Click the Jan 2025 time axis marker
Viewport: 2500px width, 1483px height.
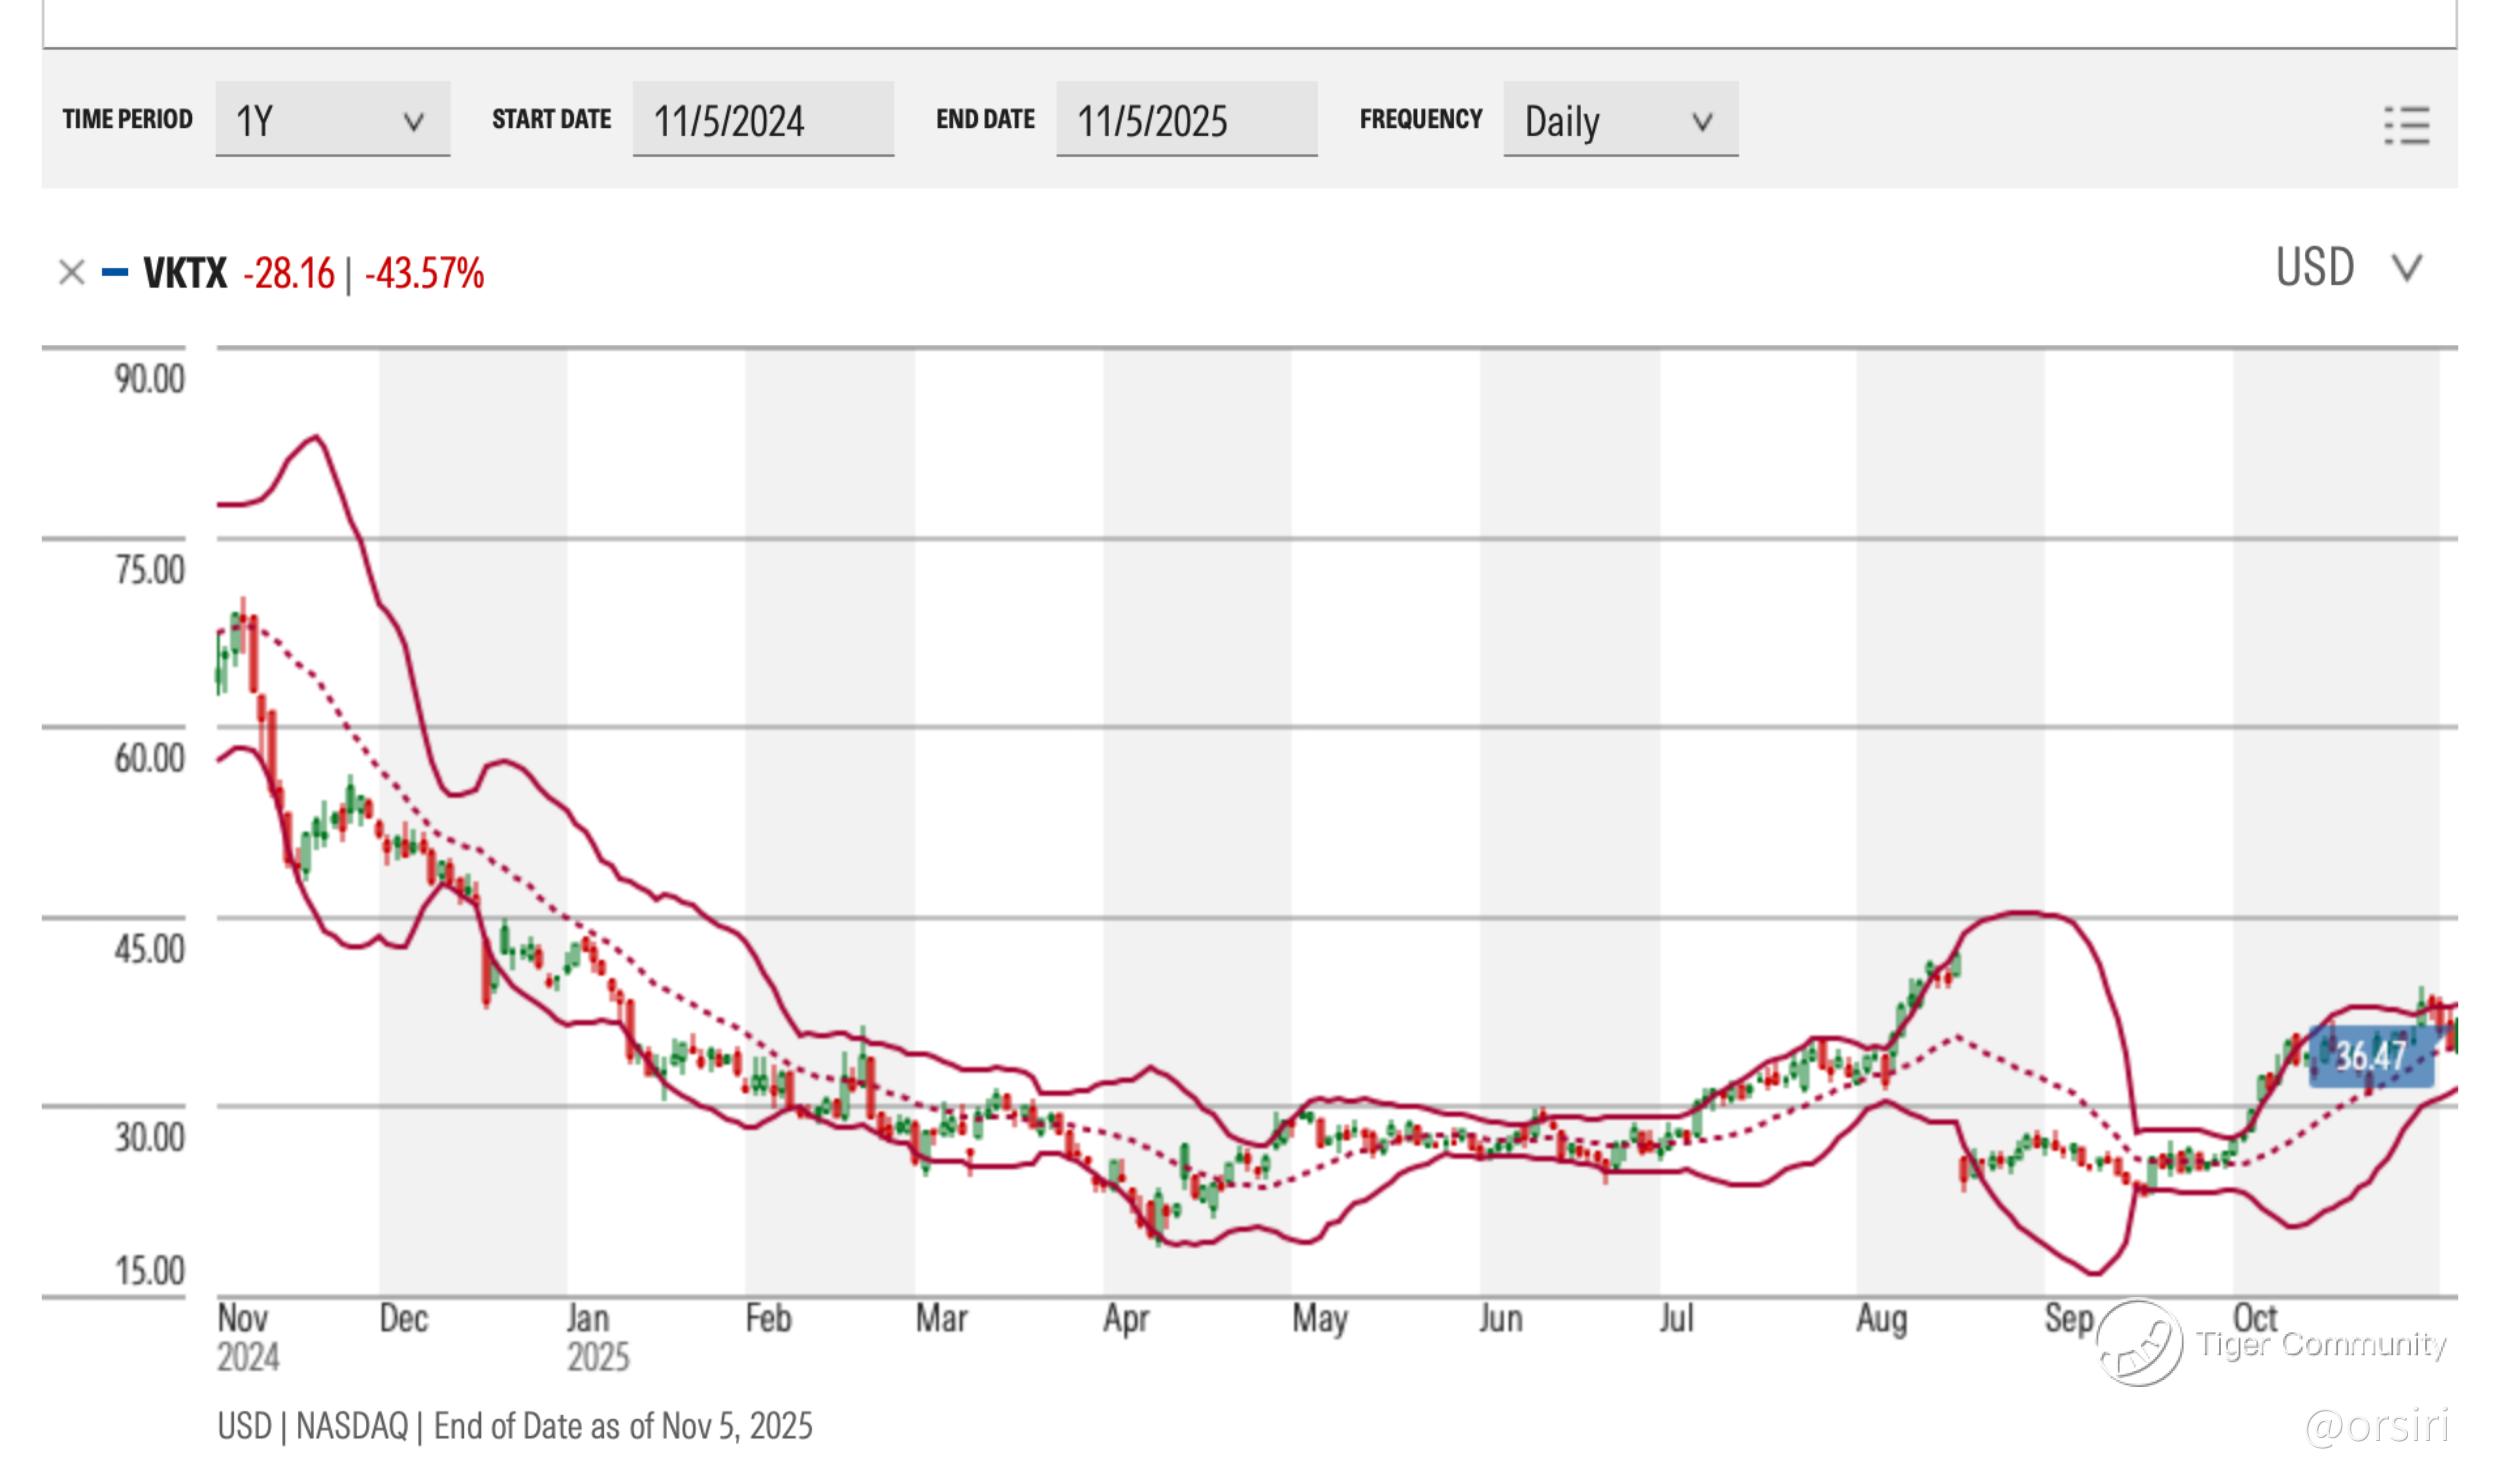(x=597, y=1337)
